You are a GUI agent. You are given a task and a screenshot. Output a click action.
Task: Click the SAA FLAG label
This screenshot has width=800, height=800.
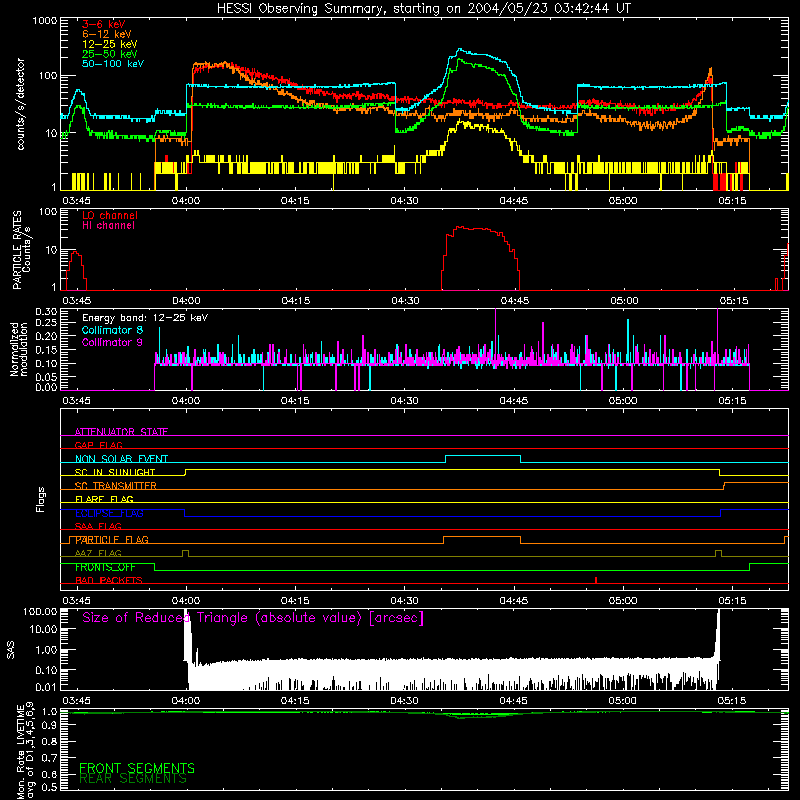98,526
